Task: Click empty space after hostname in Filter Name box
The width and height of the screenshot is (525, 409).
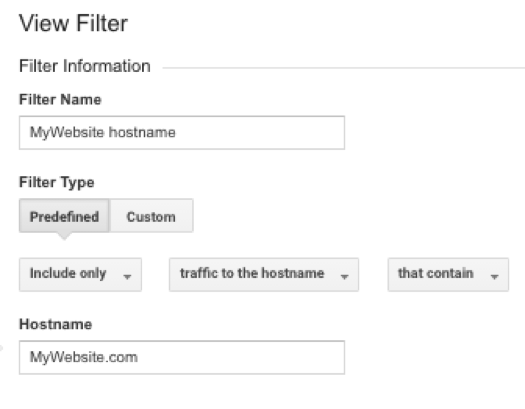Action: point(259,133)
